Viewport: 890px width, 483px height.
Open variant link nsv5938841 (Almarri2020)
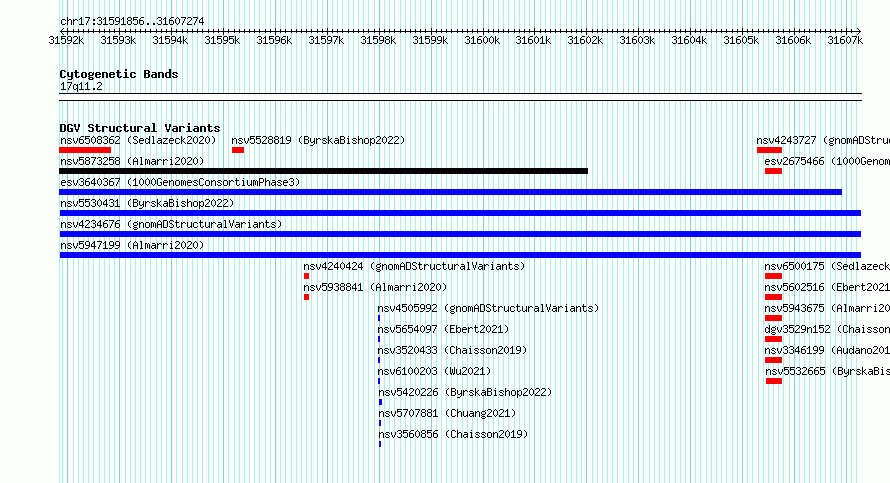point(375,287)
